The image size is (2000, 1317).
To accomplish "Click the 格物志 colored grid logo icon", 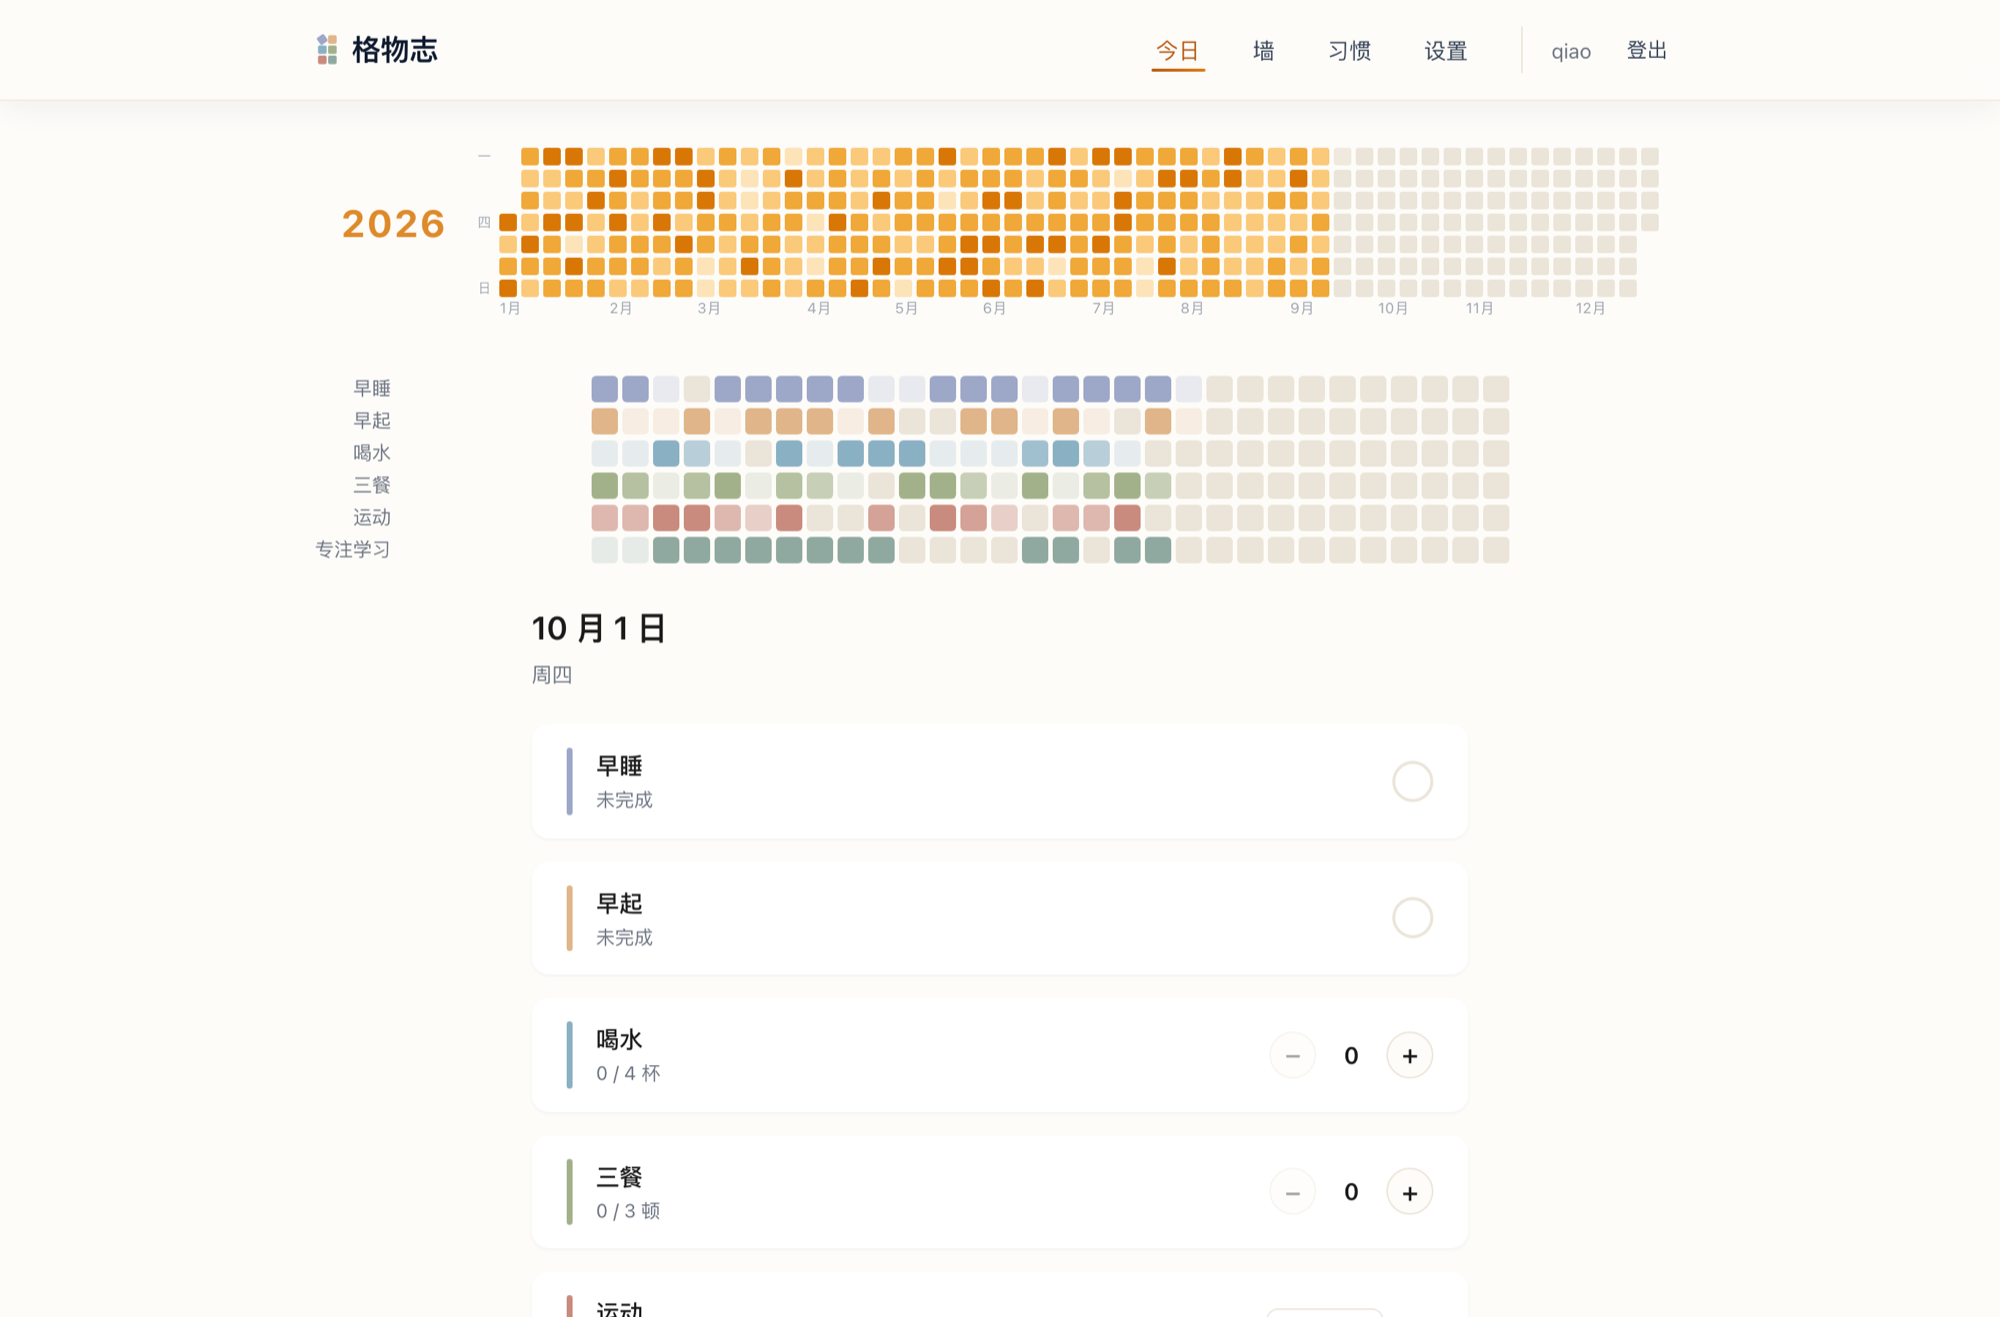I will (327, 50).
